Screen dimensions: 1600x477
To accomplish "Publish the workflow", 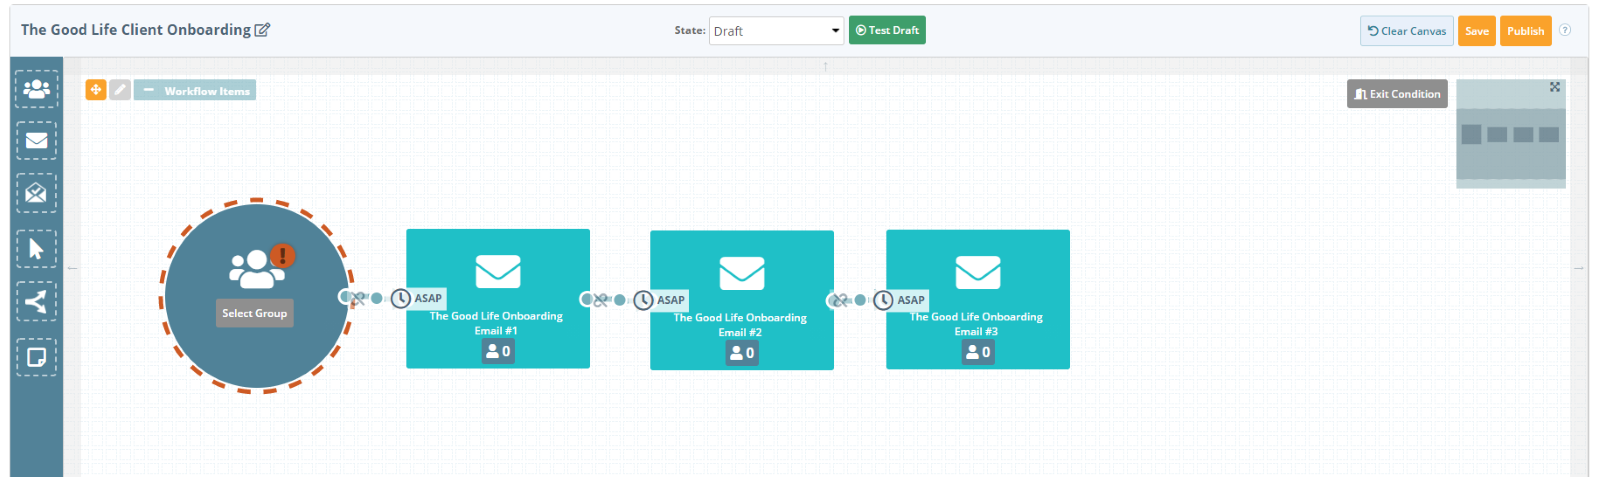I will [x=1526, y=31].
